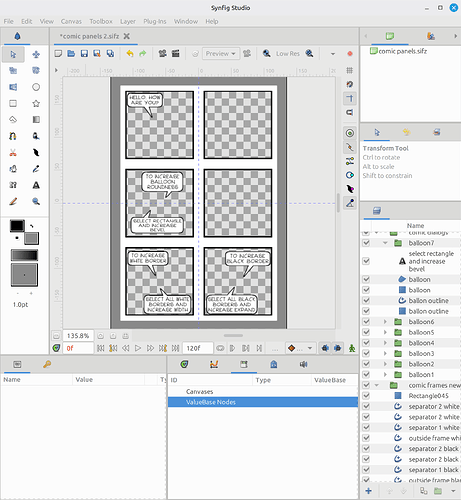Screen dimensions: 461x500
Task: Toggle visibility of balloon5 layer
Action: (366, 332)
